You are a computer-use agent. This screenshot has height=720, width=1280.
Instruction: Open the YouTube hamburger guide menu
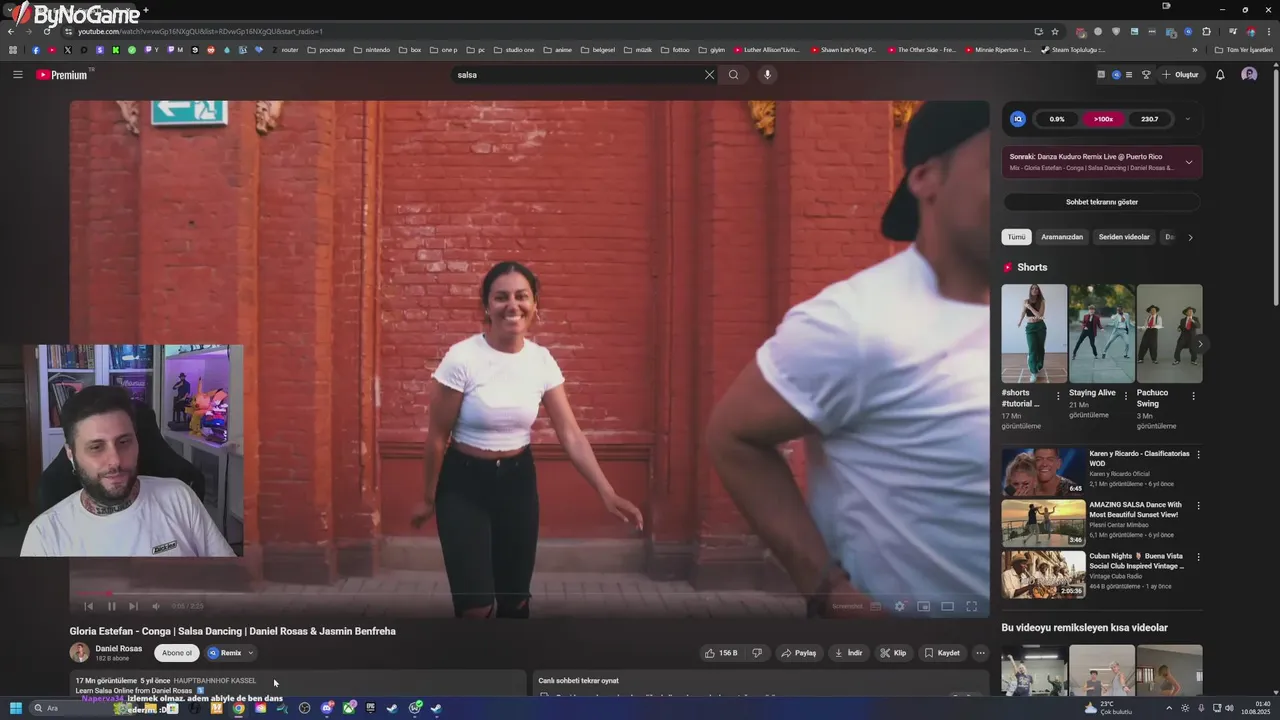(17, 75)
